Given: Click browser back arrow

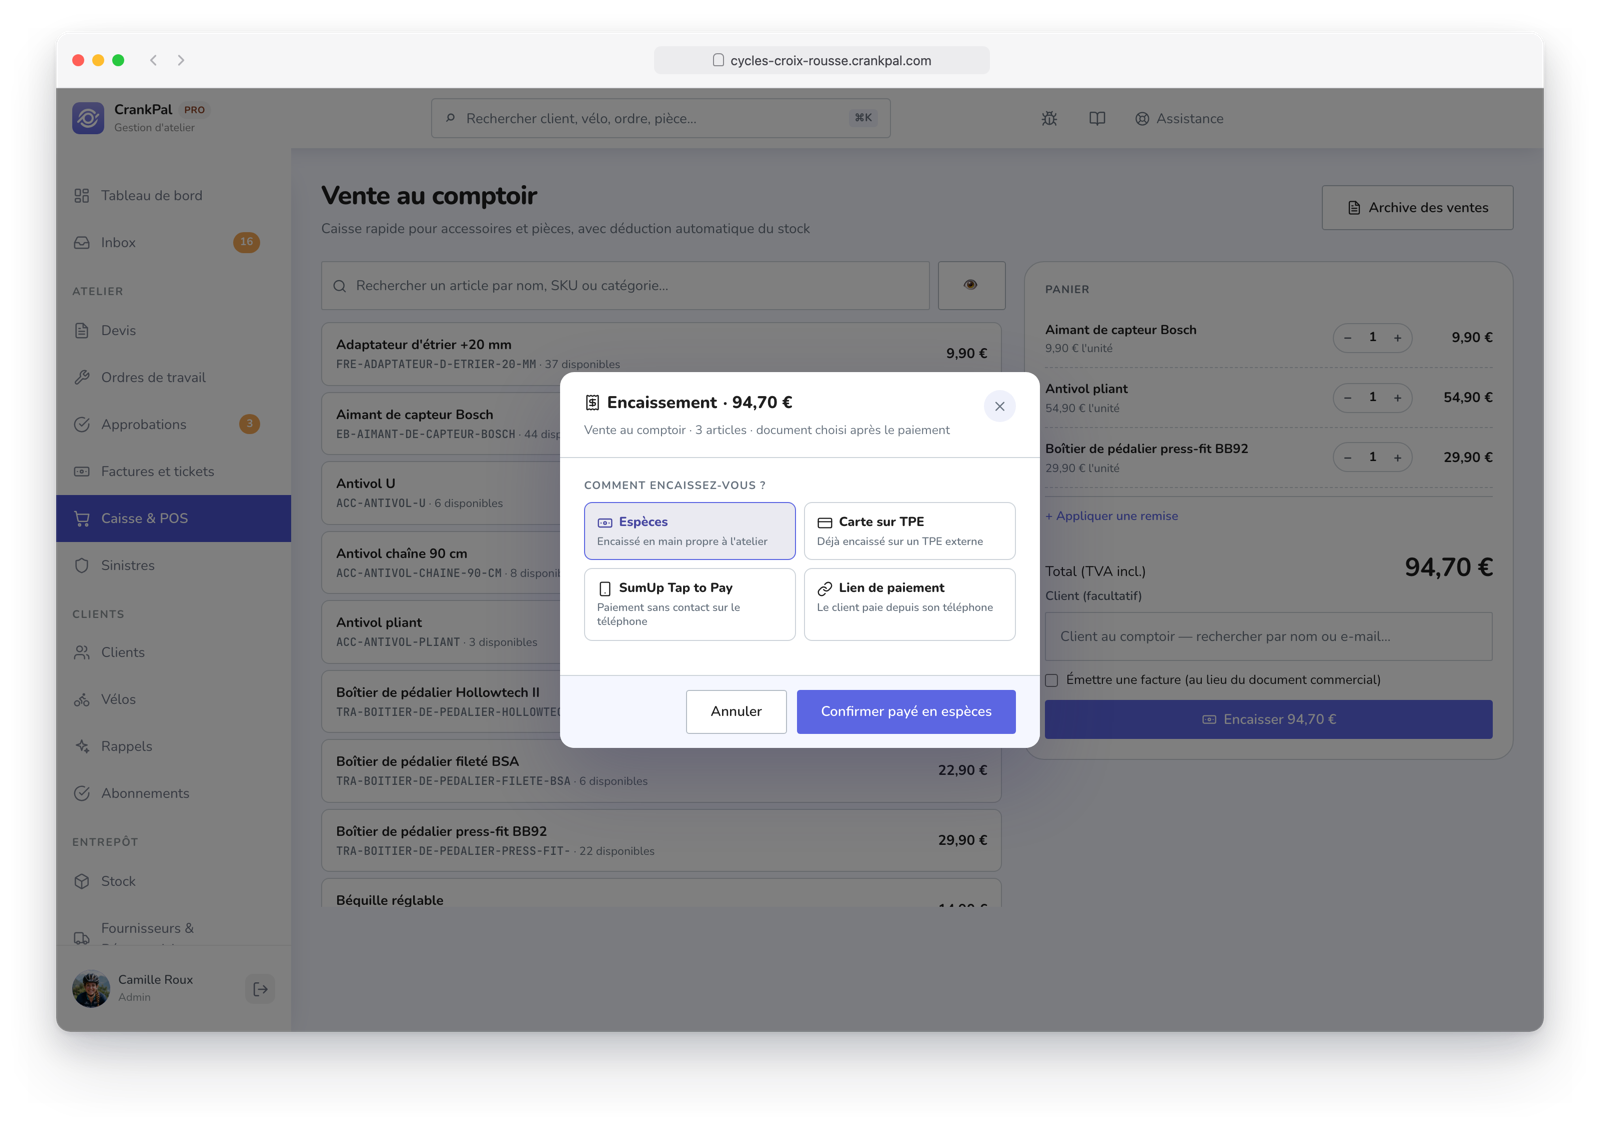Looking at the screenshot, I should point(153,60).
